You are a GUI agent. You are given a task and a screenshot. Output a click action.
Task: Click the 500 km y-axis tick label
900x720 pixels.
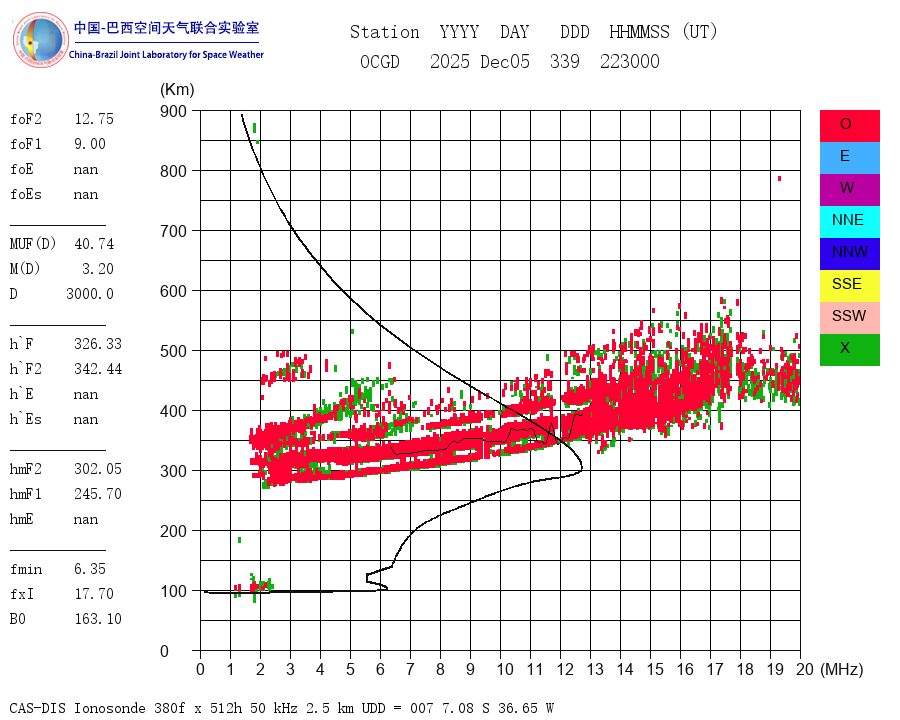point(173,351)
